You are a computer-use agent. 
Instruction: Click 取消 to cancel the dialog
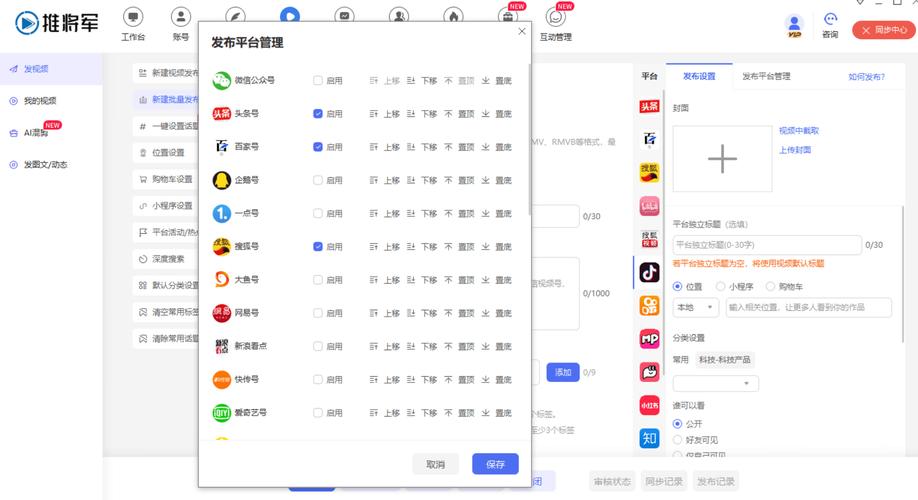pos(435,464)
